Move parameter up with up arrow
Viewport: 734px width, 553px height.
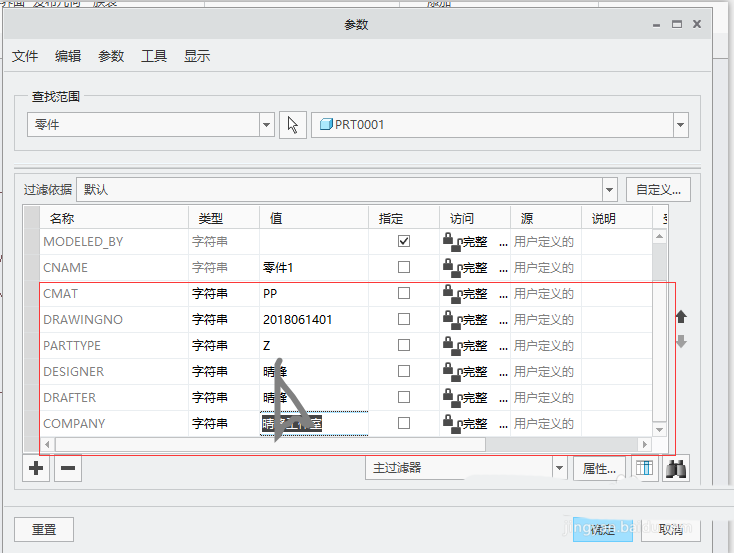point(681,317)
